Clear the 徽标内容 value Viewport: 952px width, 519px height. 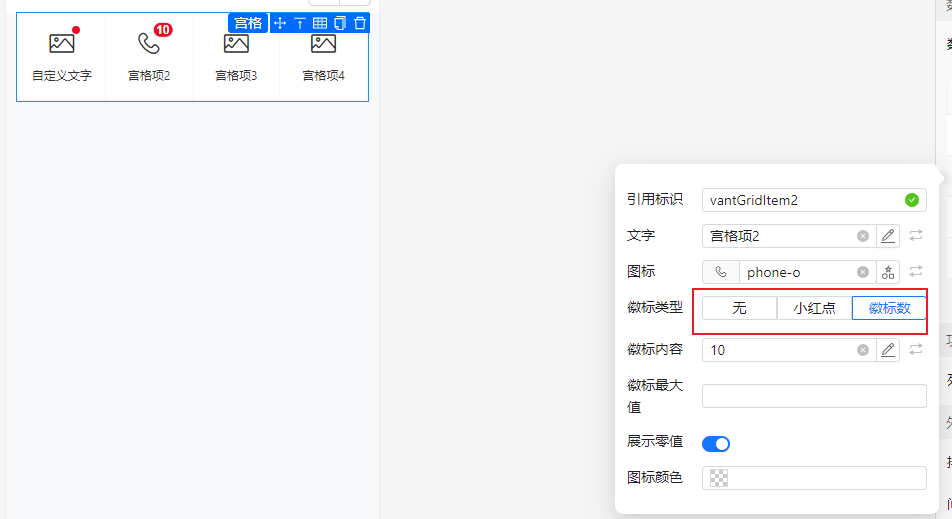pyautogui.click(x=863, y=350)
